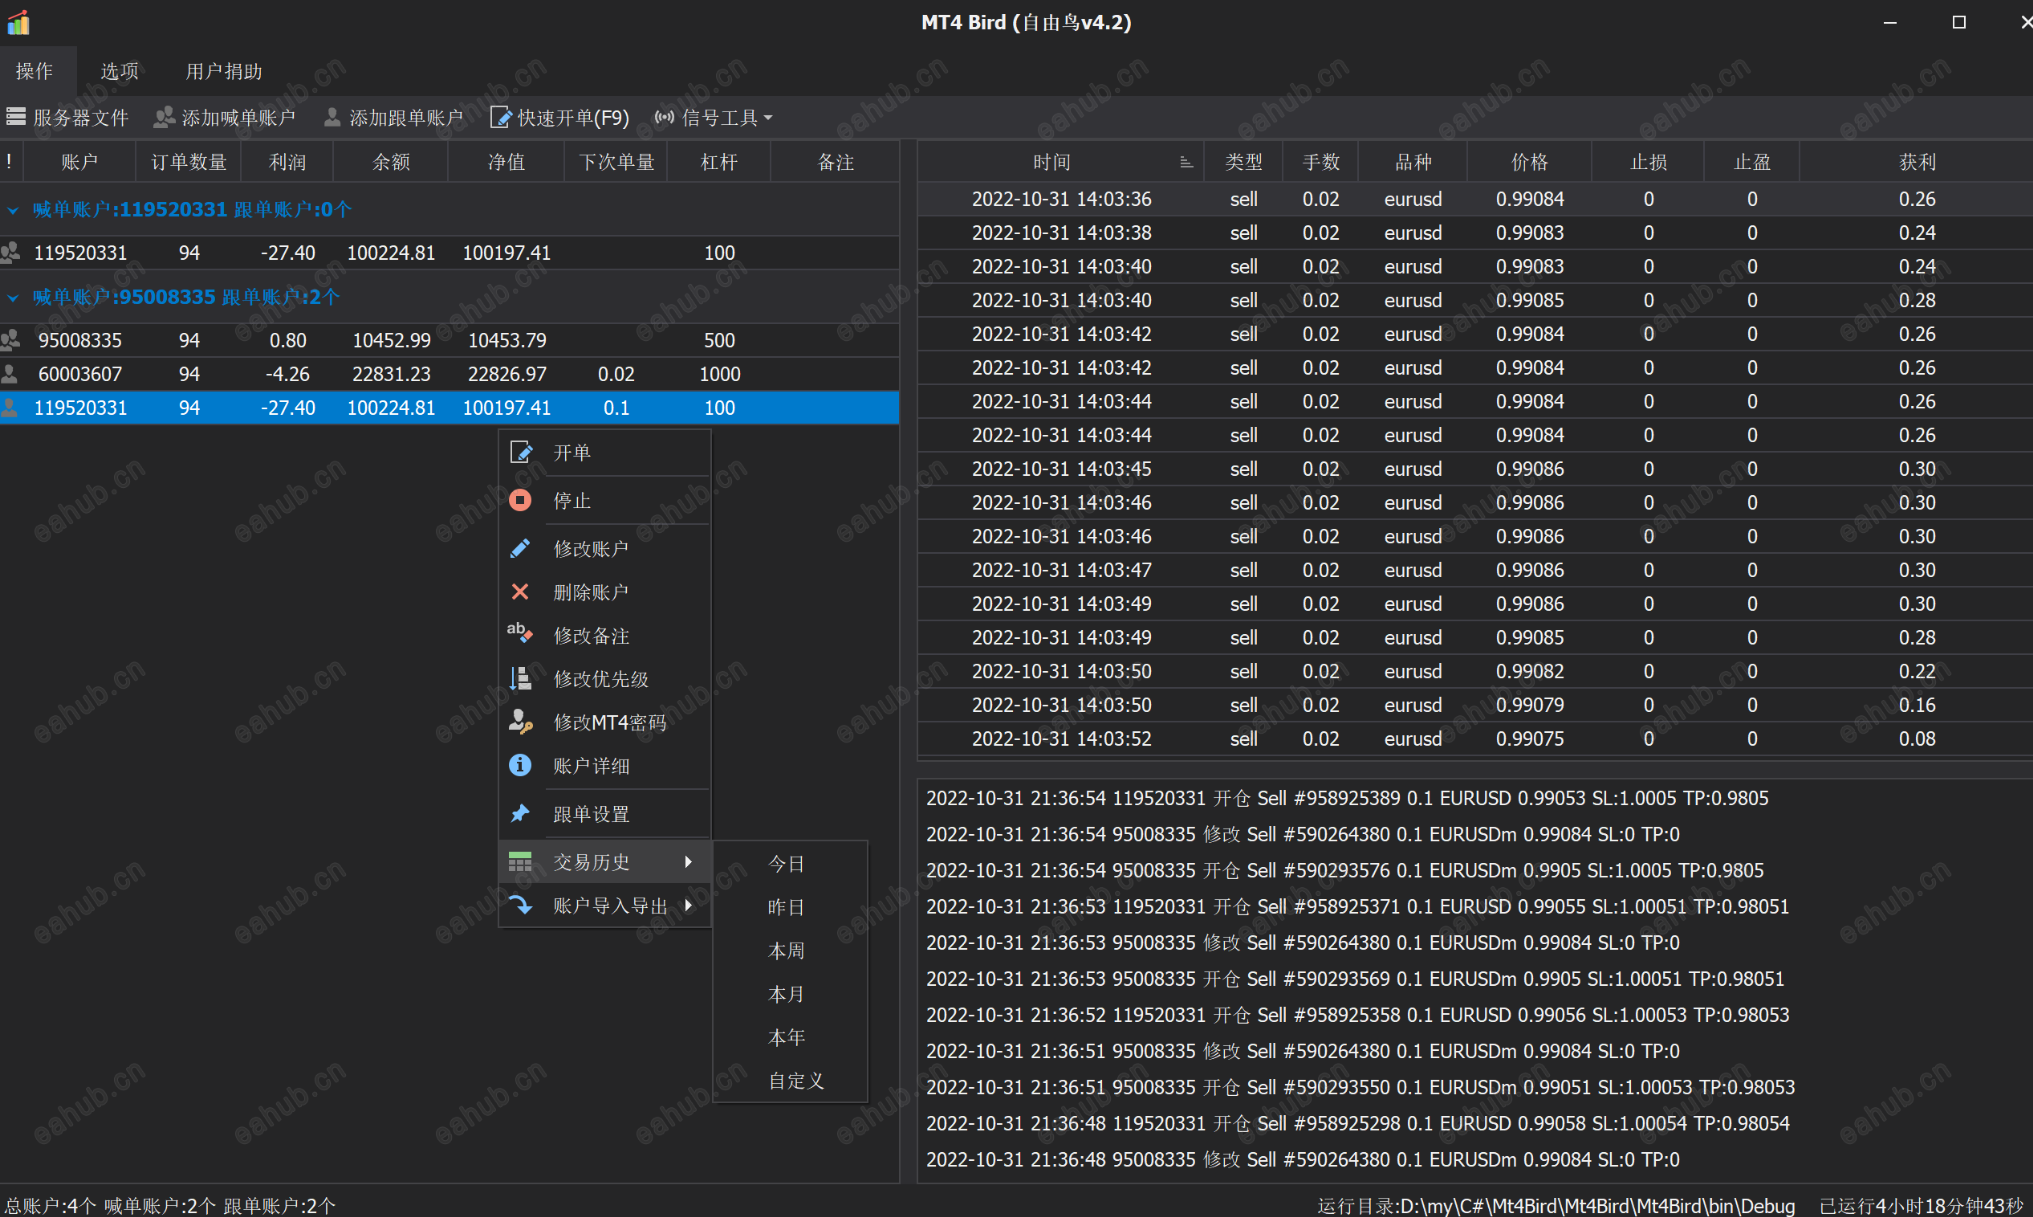The width and height of the screenshot is (2033, 1217).
Task: Click the blue pencil edit account icon
Action: [x=520, y=548]
